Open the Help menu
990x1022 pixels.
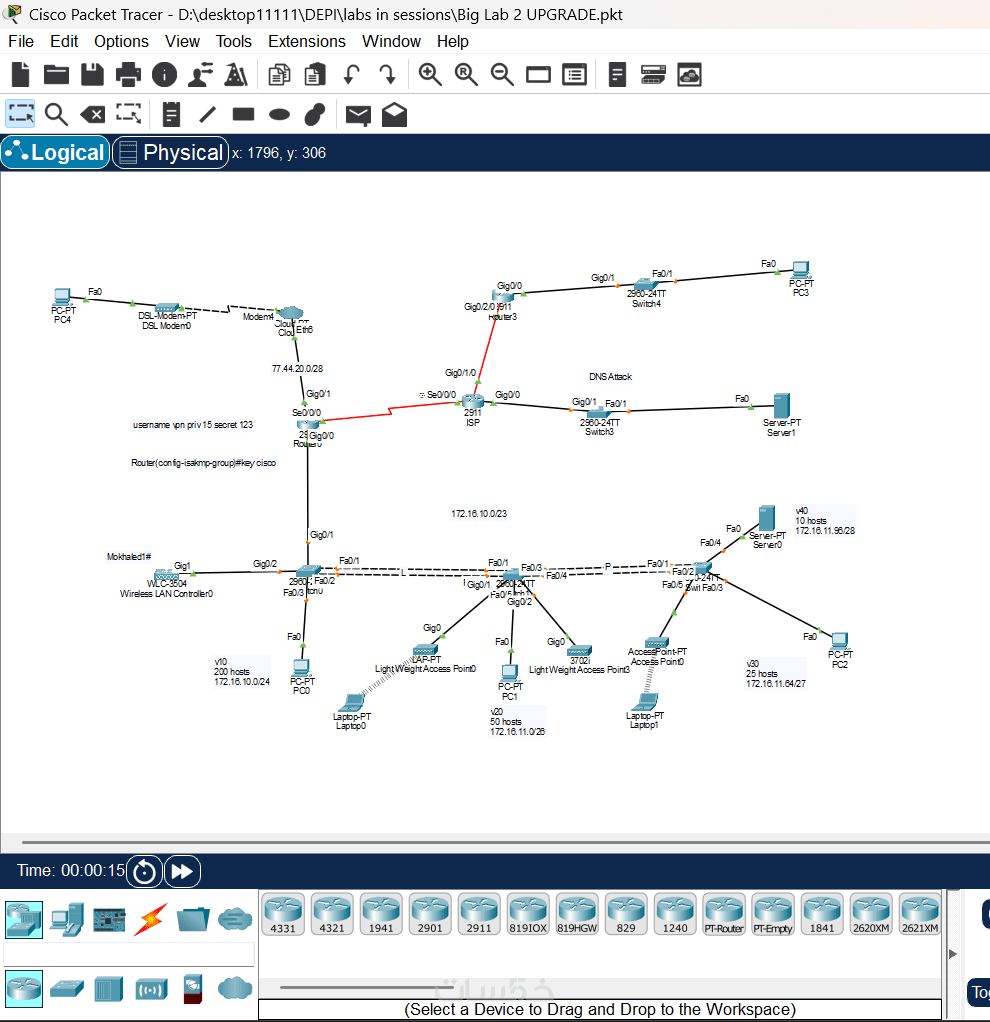[452, 41]
